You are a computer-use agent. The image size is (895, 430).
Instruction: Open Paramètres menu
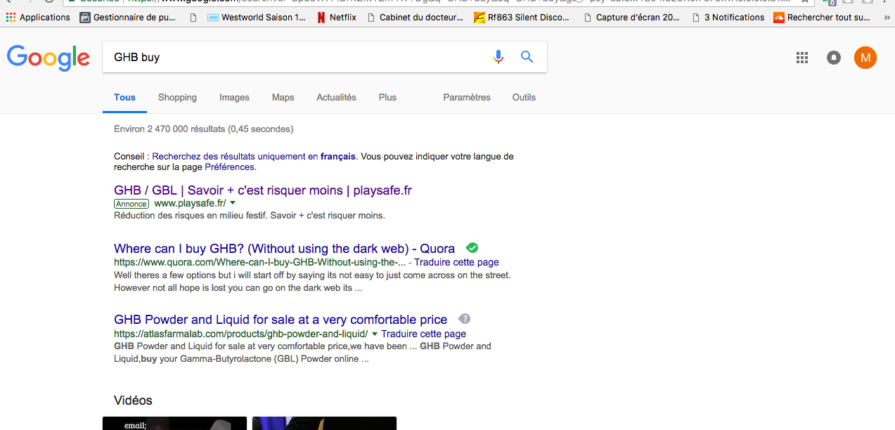tap(467, 98)
